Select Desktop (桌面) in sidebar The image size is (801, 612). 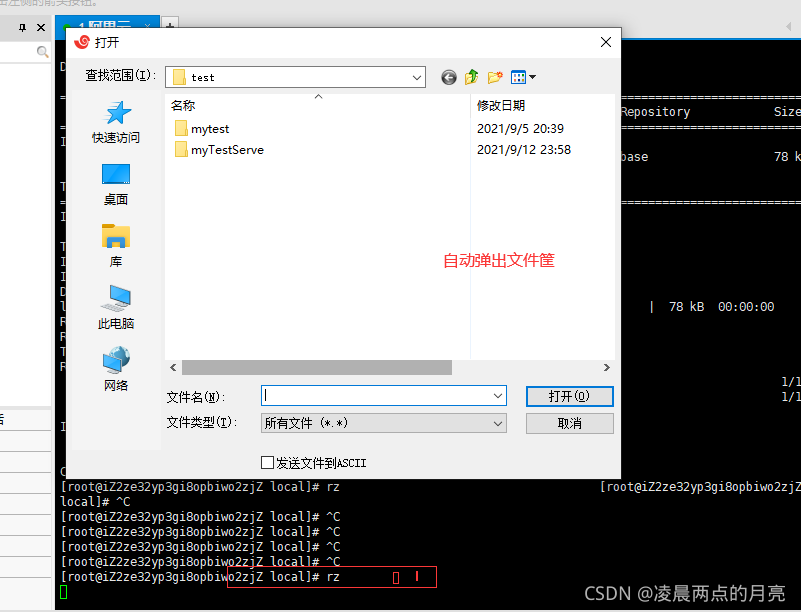[x=116, y=184]
